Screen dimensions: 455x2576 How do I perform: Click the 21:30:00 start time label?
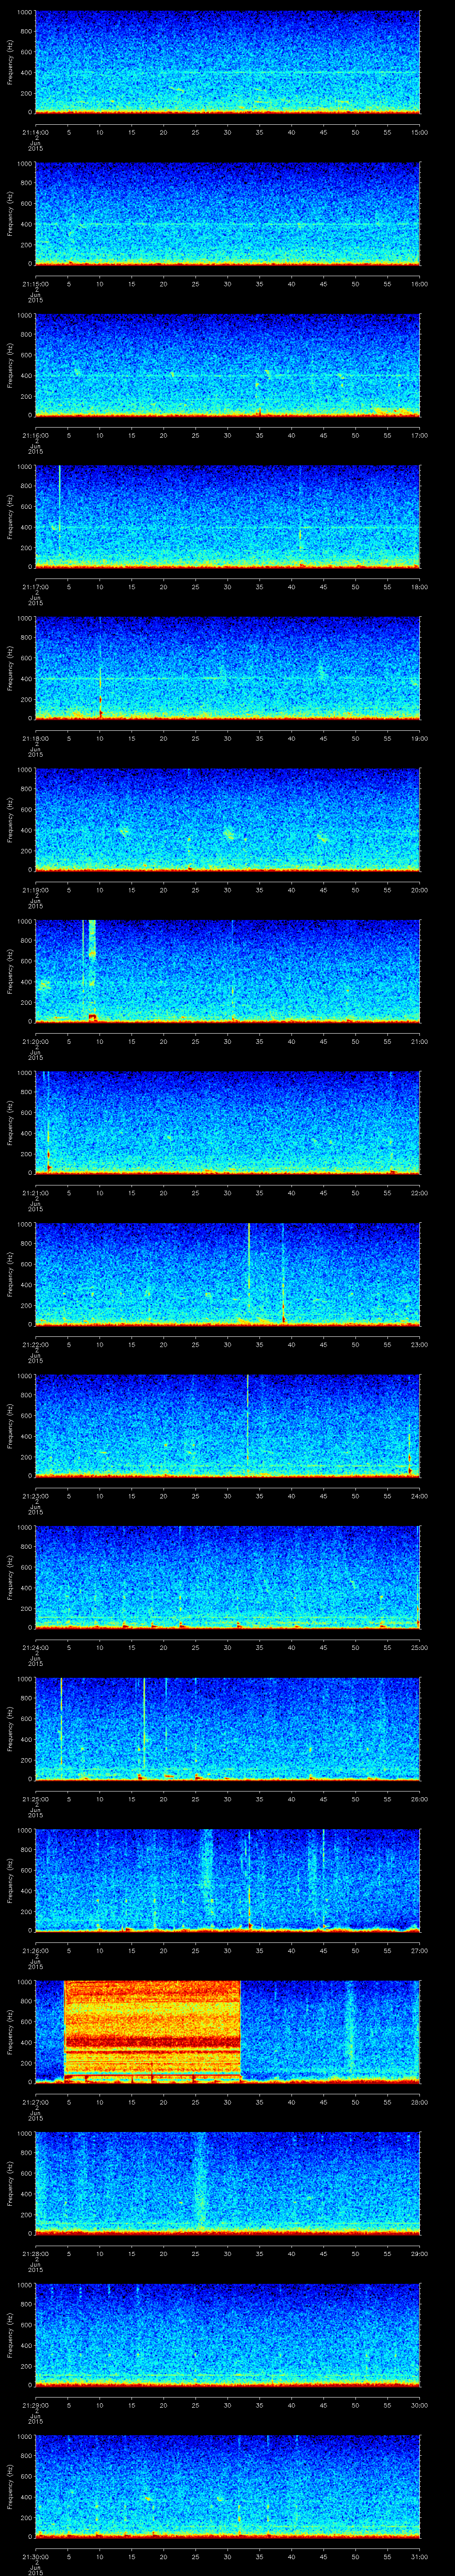pyautogui.click(x=35, y=2556)
